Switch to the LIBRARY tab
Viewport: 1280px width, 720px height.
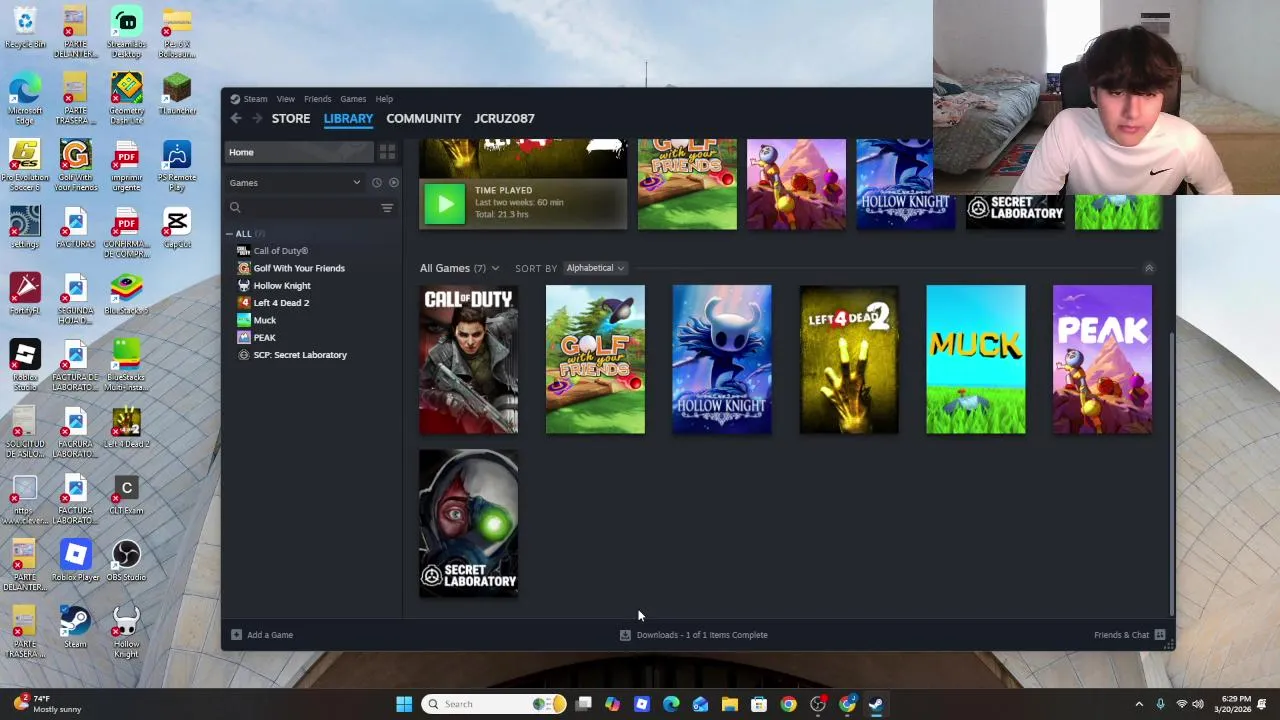tap(348, 118)
